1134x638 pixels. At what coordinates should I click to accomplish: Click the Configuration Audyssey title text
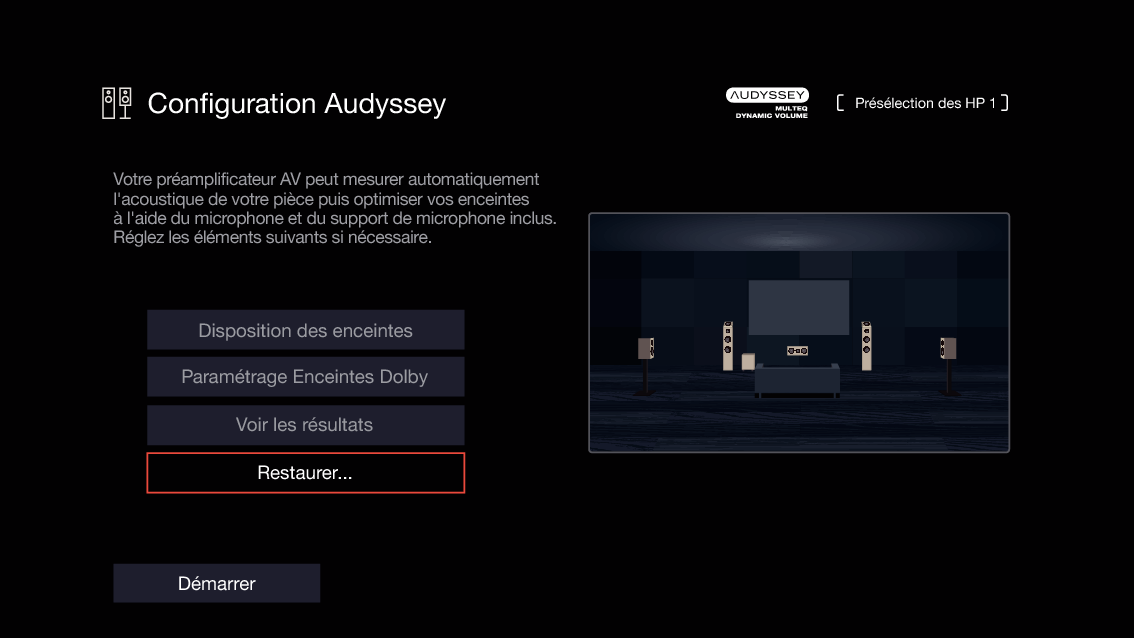(x=296, y=104)
